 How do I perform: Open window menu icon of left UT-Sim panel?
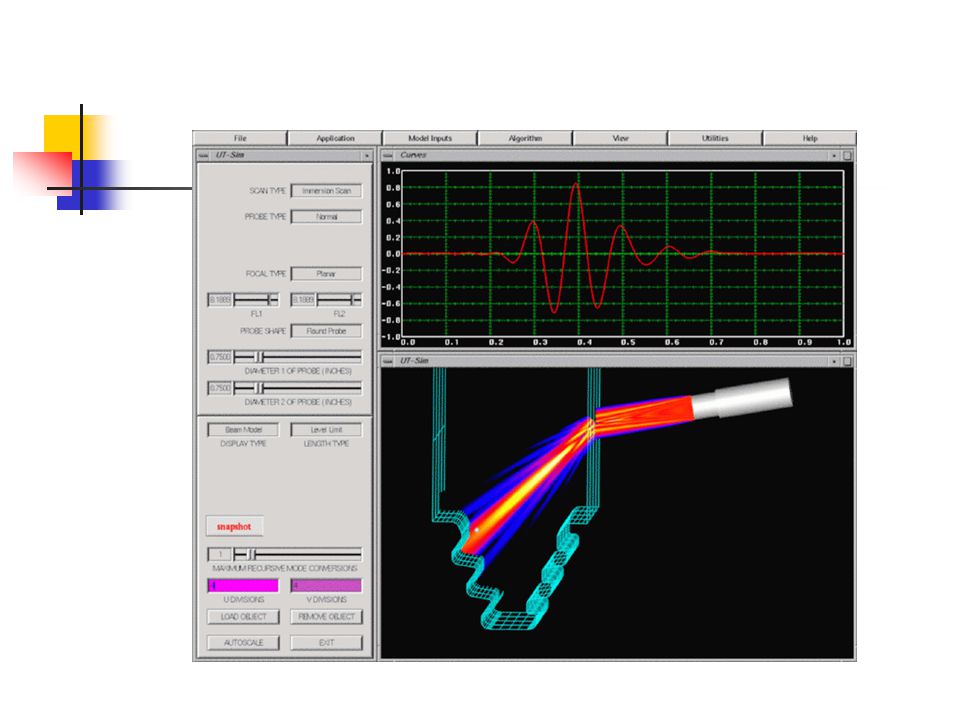coord(203,156)
